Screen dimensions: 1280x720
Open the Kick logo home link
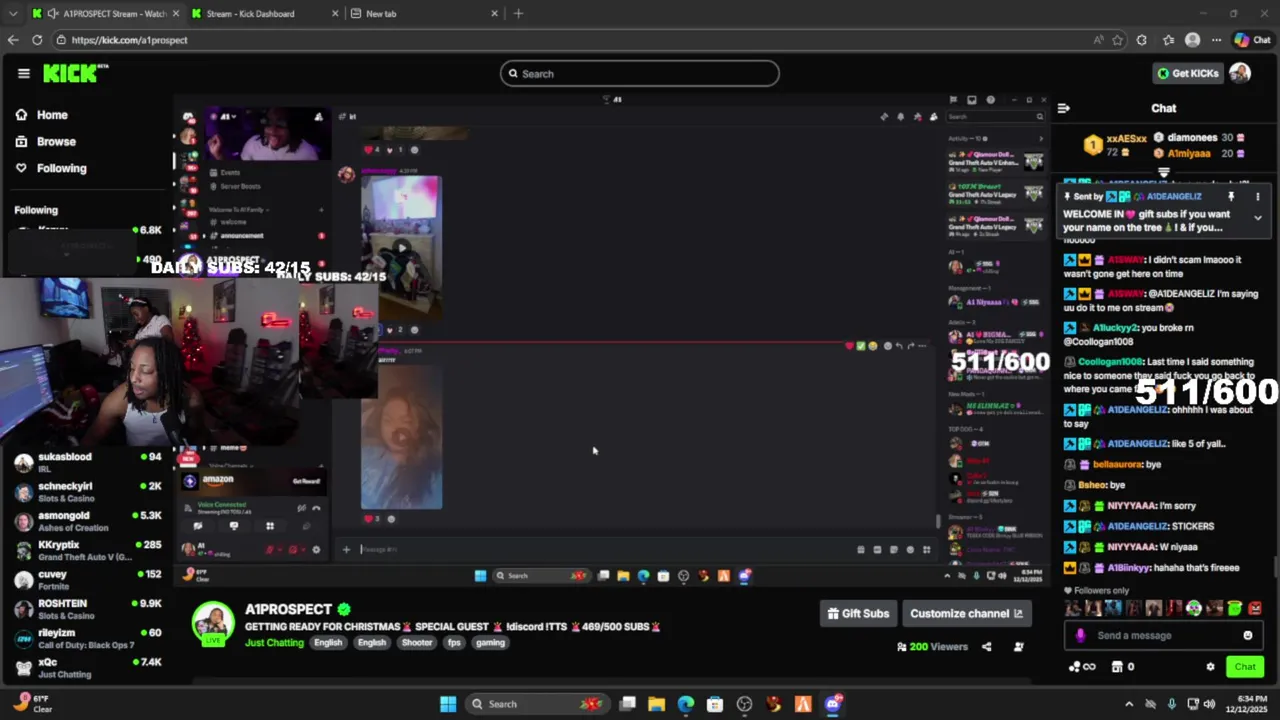coord(74,73)
